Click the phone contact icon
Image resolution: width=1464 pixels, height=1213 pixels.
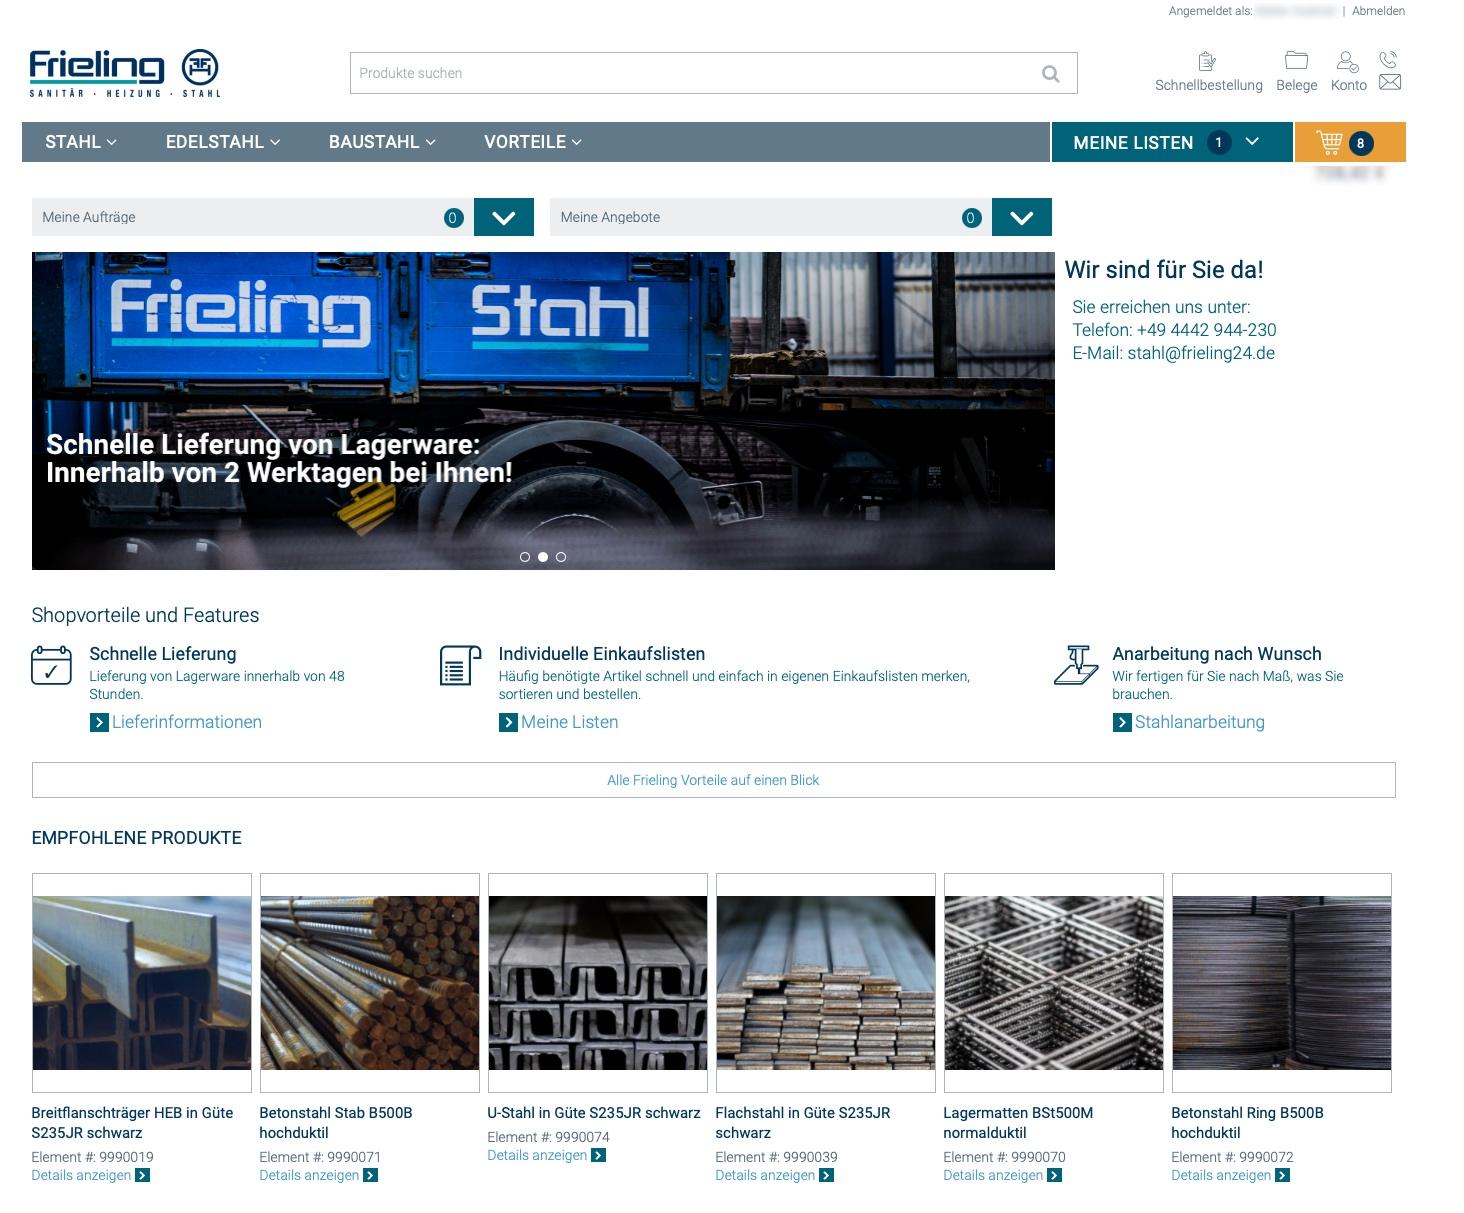coord(1388,59)
